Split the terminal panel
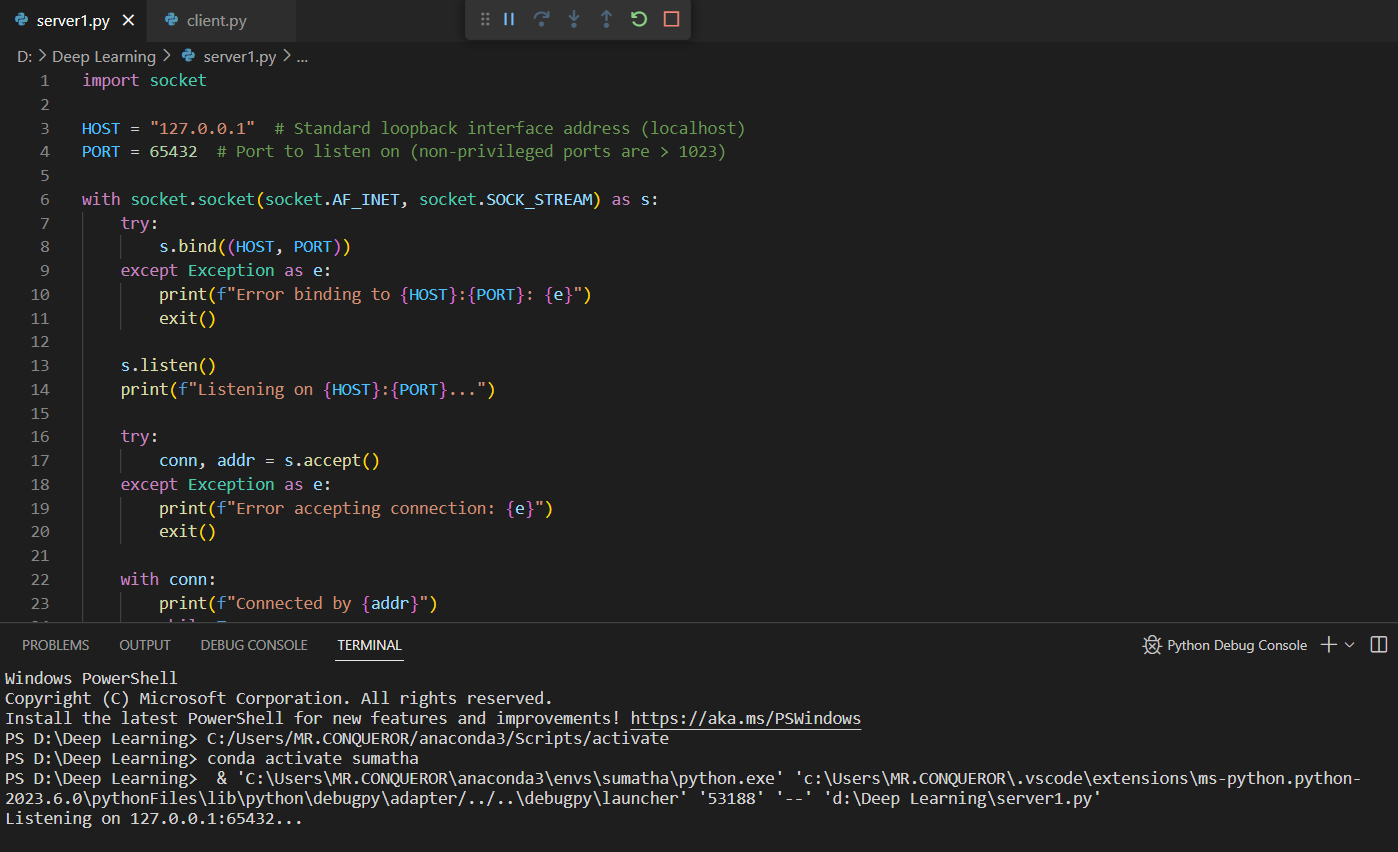The image size is (1398, 852). click(x=1378, y=645)
